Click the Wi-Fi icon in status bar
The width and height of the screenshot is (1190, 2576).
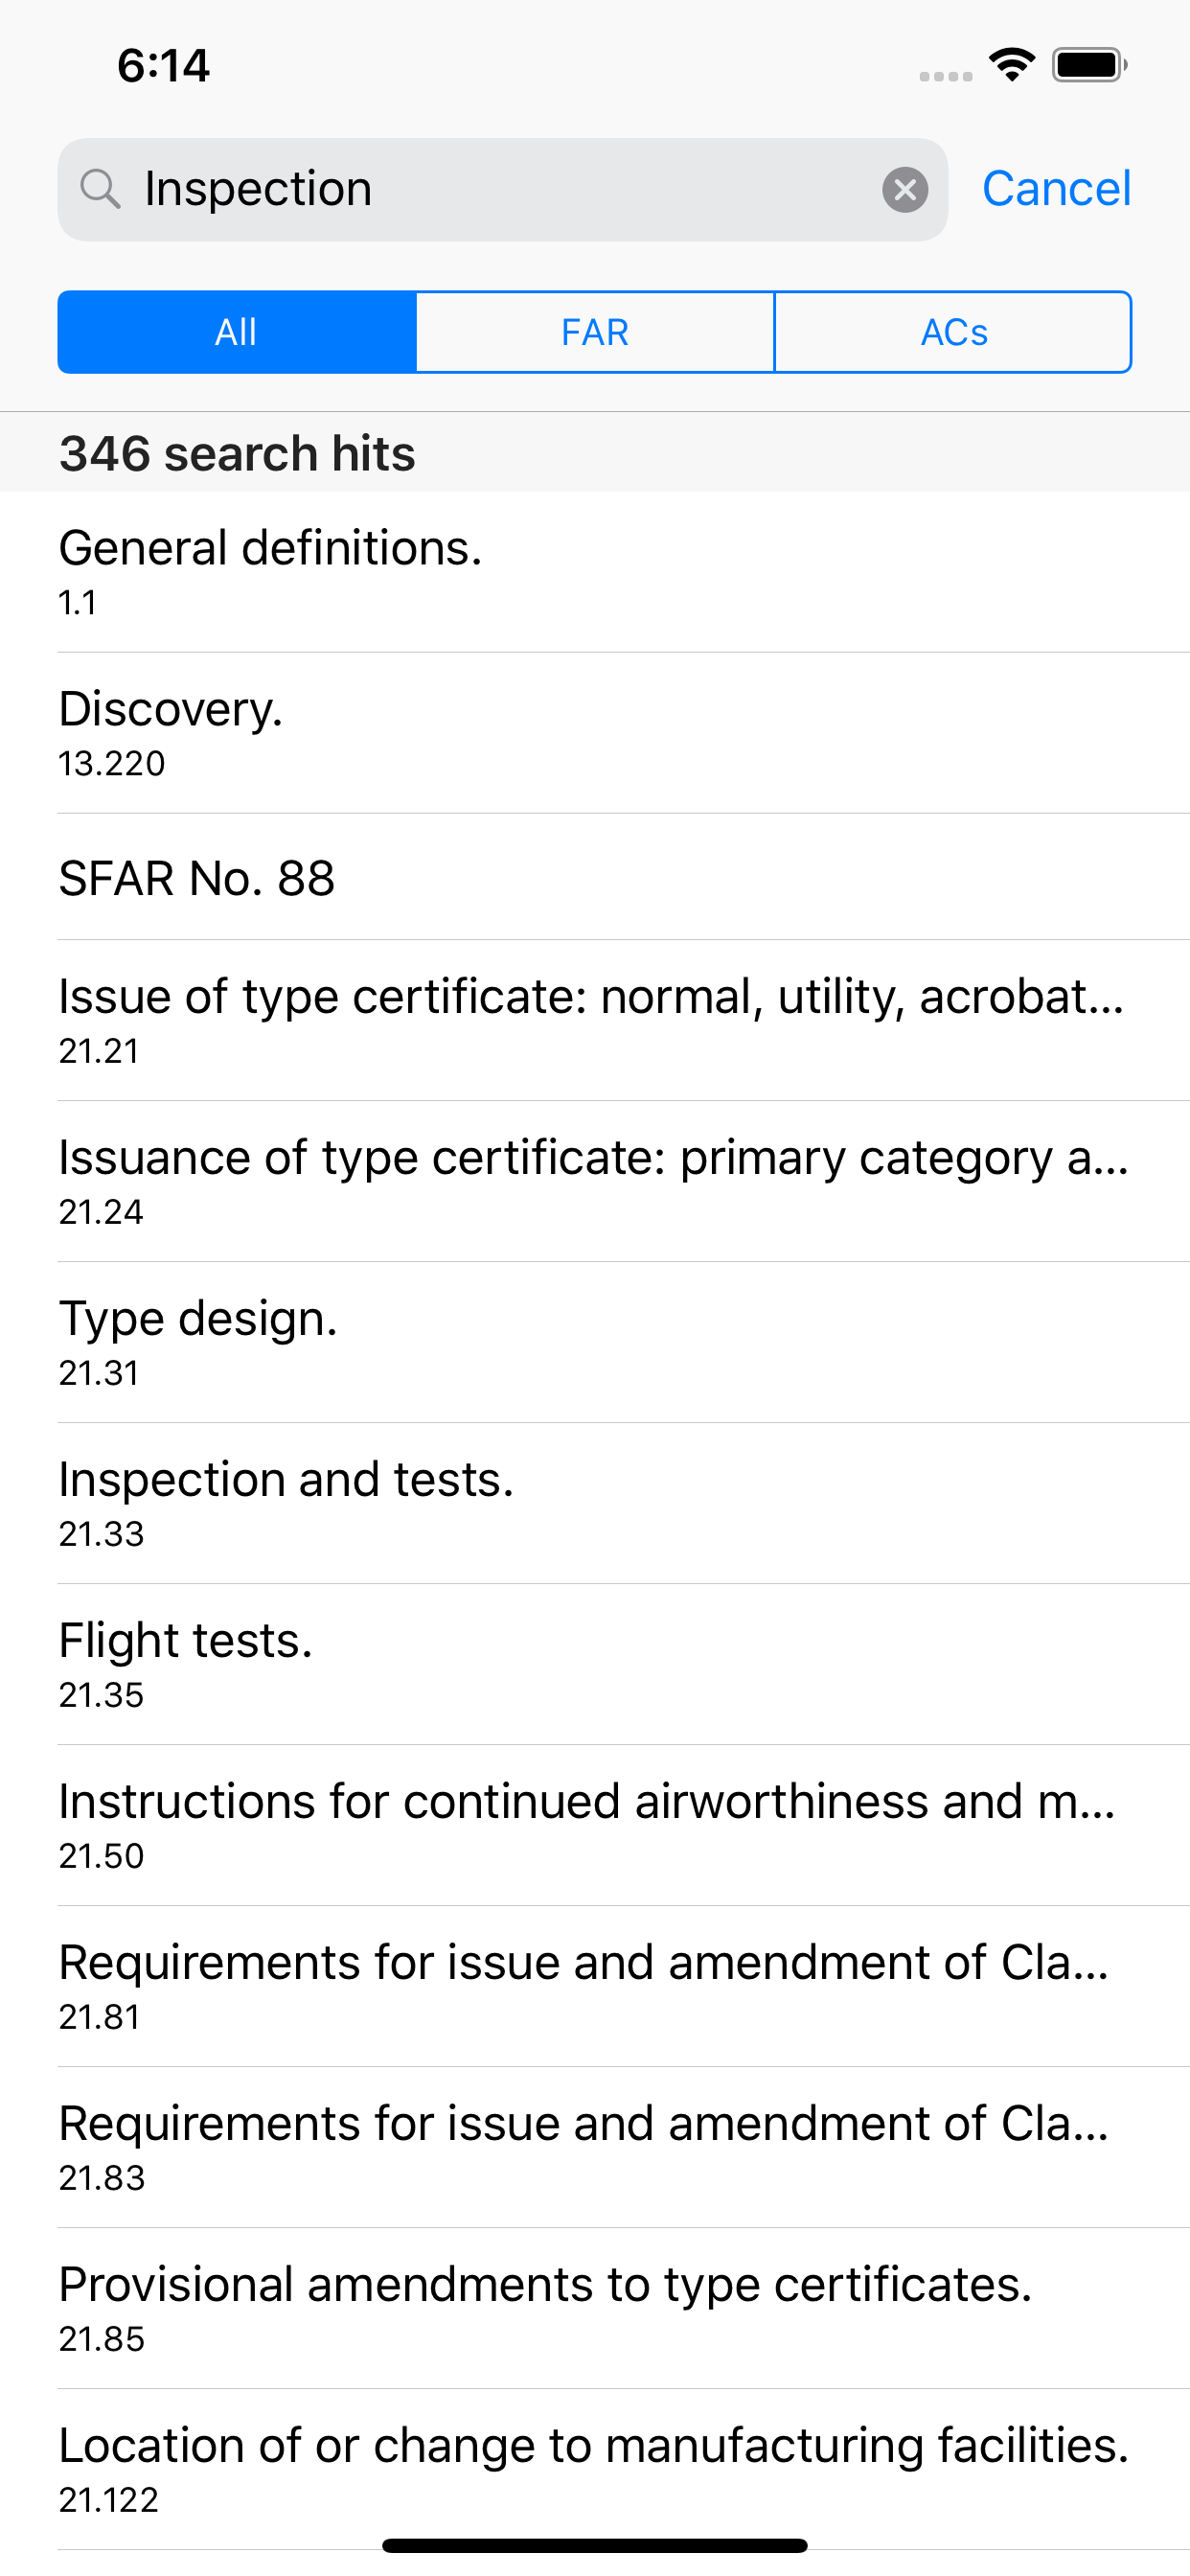1010,64
